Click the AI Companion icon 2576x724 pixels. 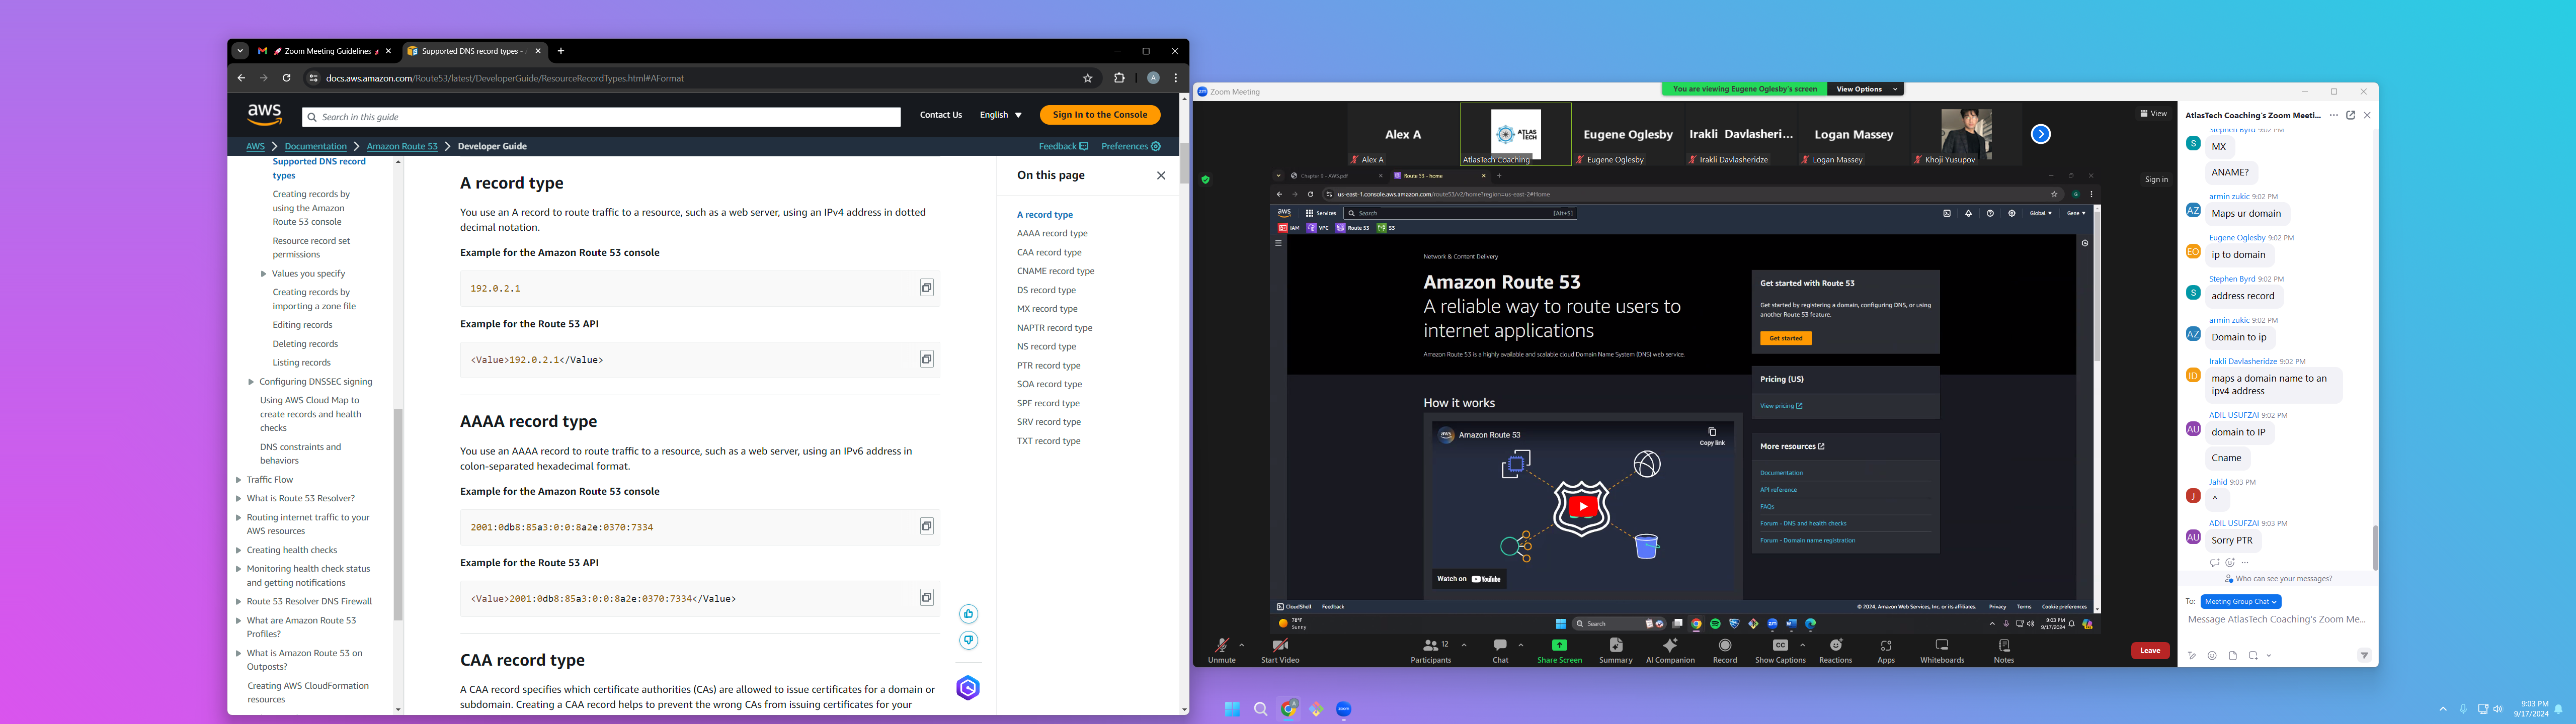(x=1669, y=648)
